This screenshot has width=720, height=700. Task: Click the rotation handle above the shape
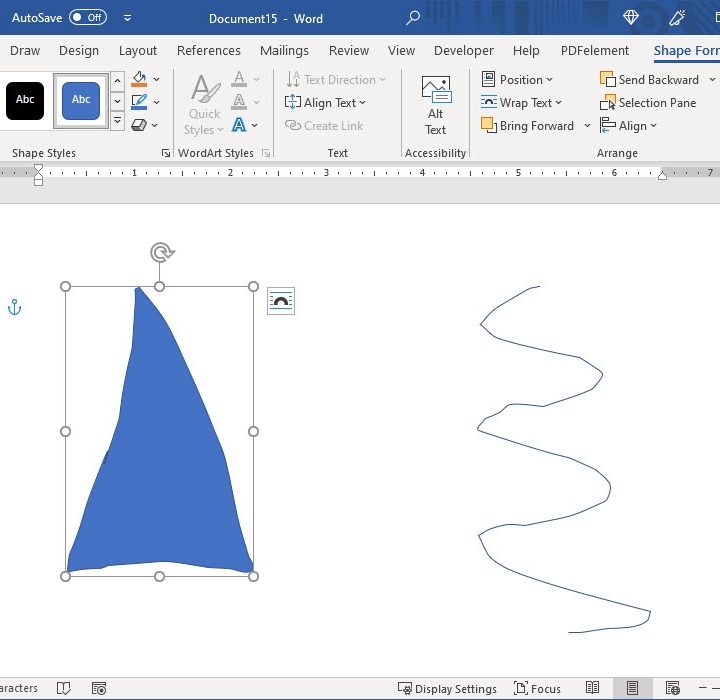tap(162, 252)
